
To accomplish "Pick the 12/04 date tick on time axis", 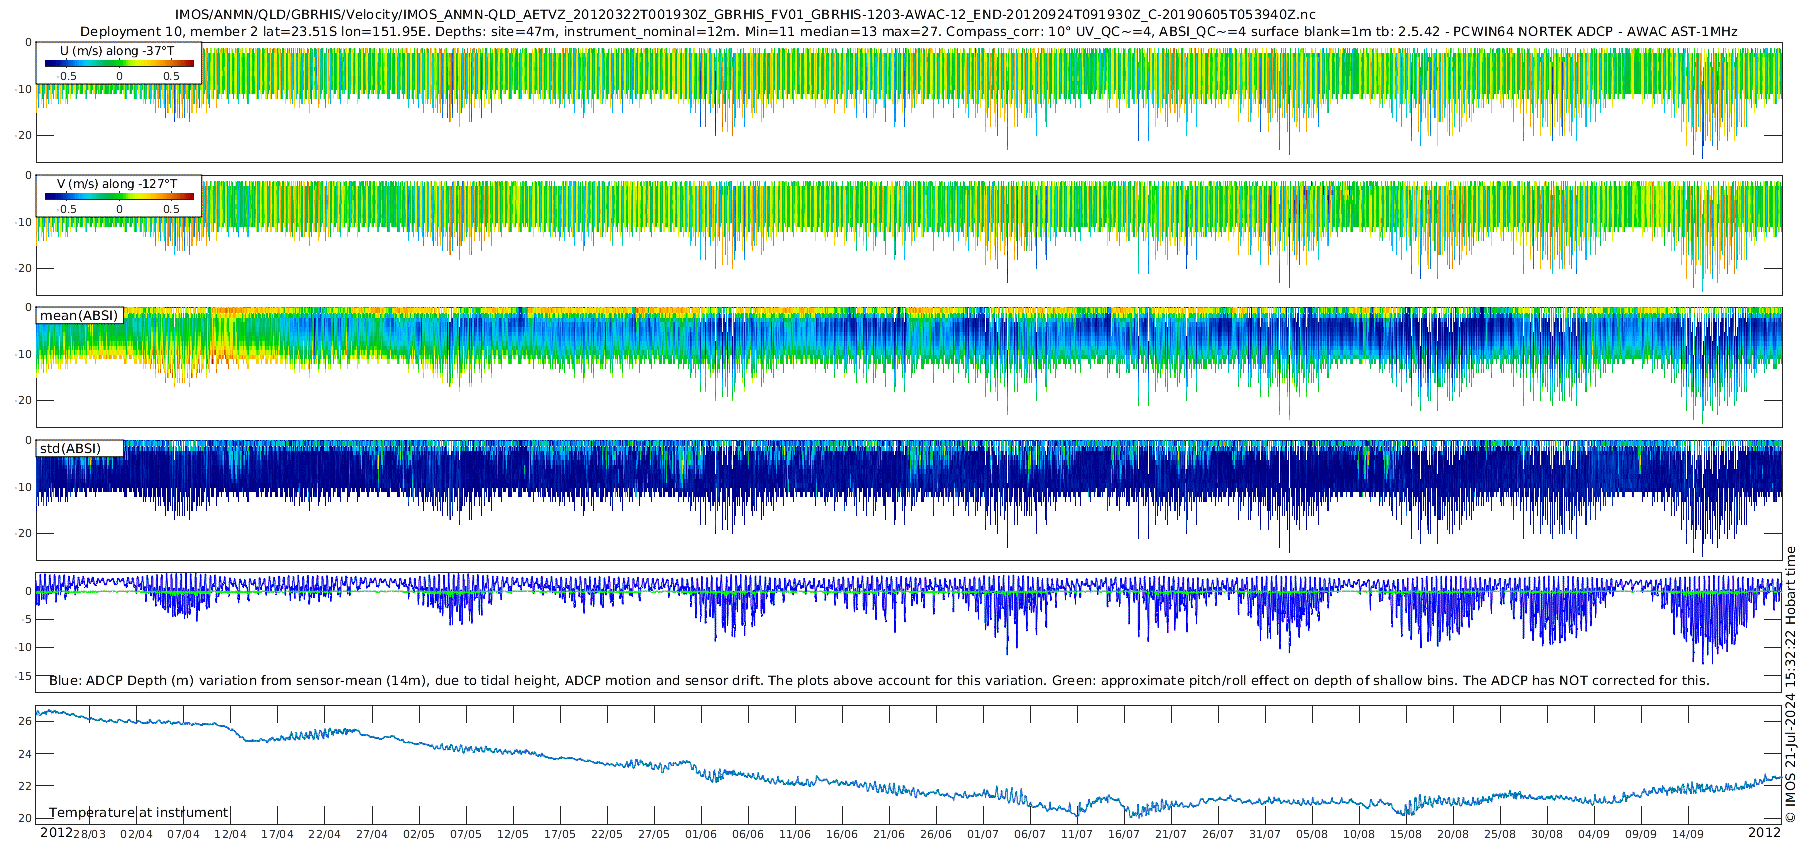I will [x=230, y=834].
